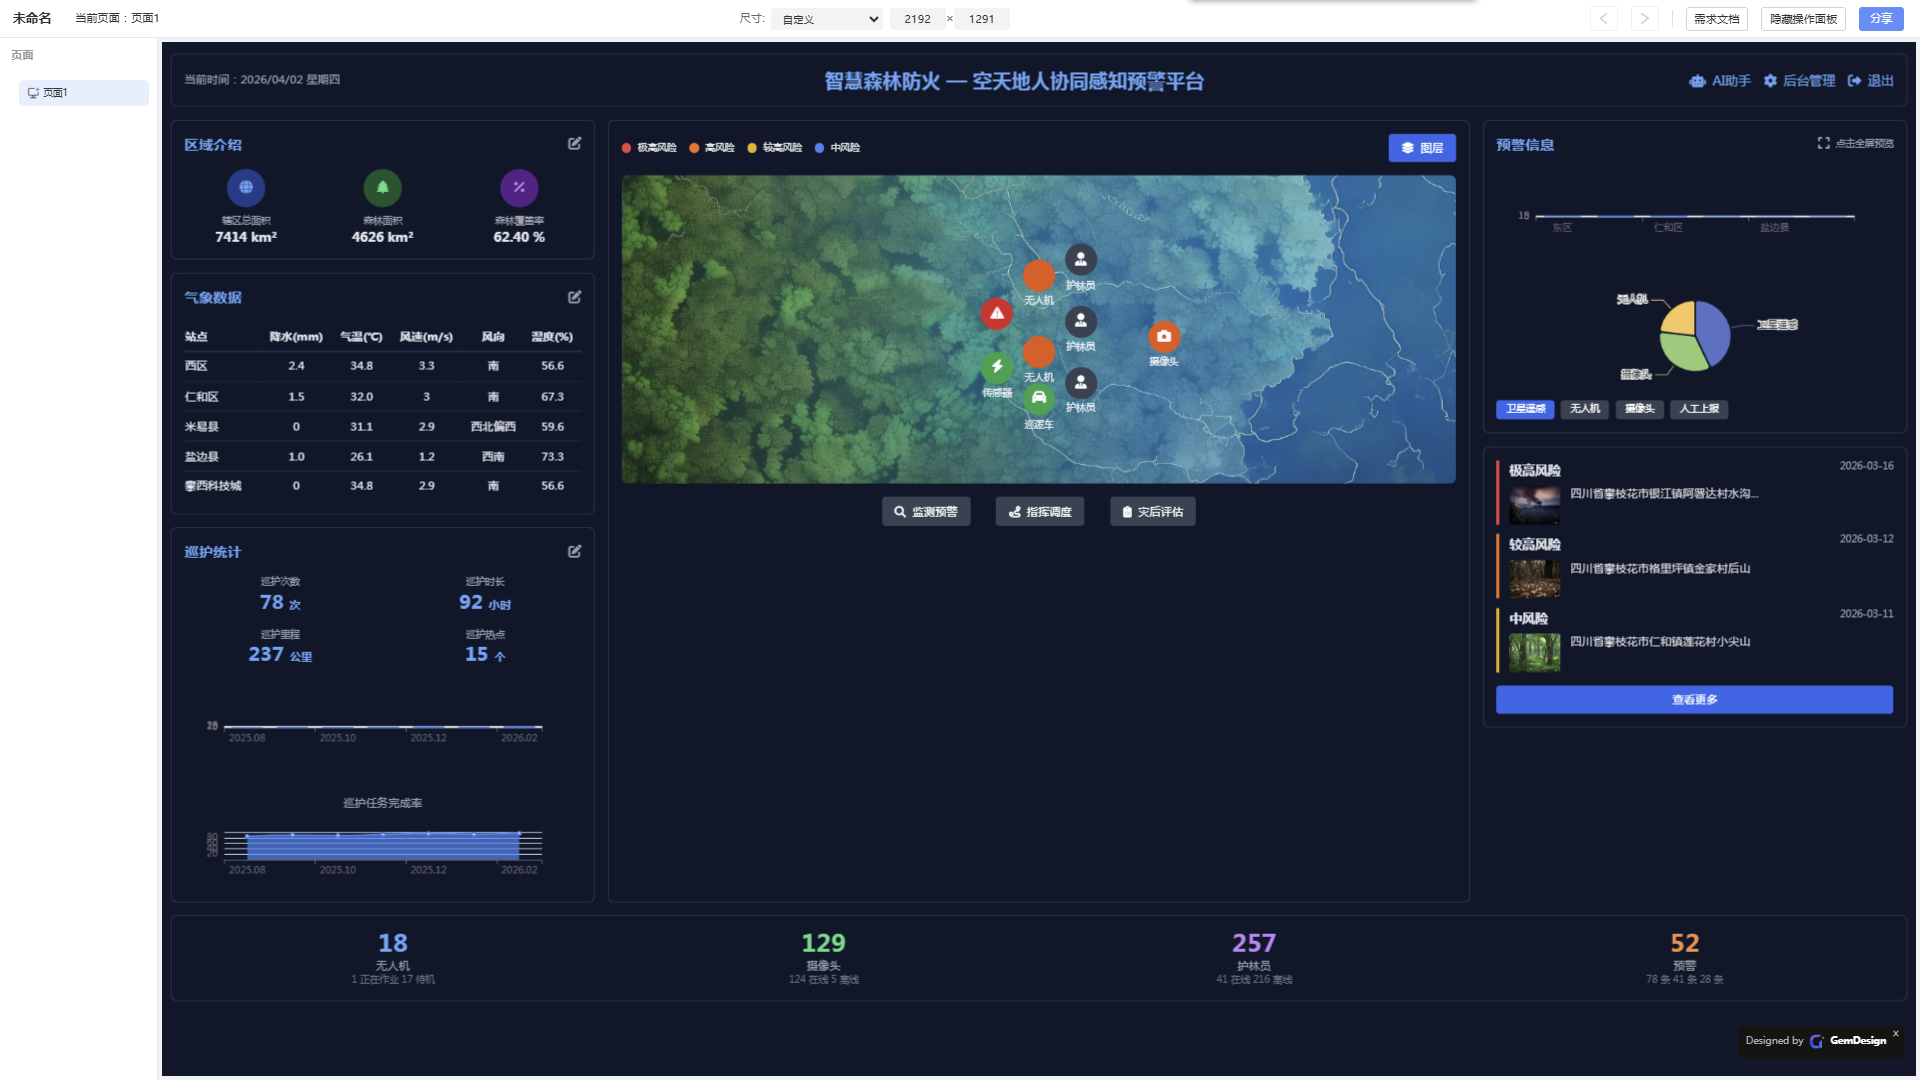The width and height of the screenshot is (1920, 1080).
Task: Open the 图层 layers dropdown button
Action: click(x=1421, y=148)
